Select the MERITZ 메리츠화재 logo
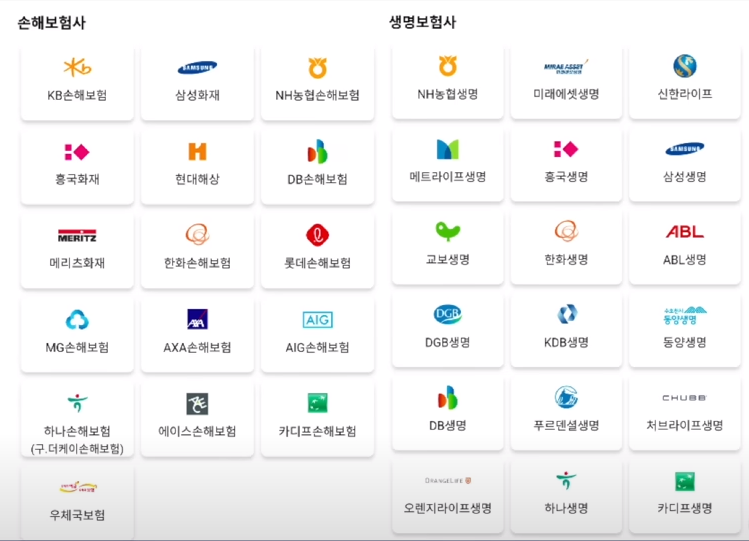Screen dimensions: 749x541 (x=77, y=235)
